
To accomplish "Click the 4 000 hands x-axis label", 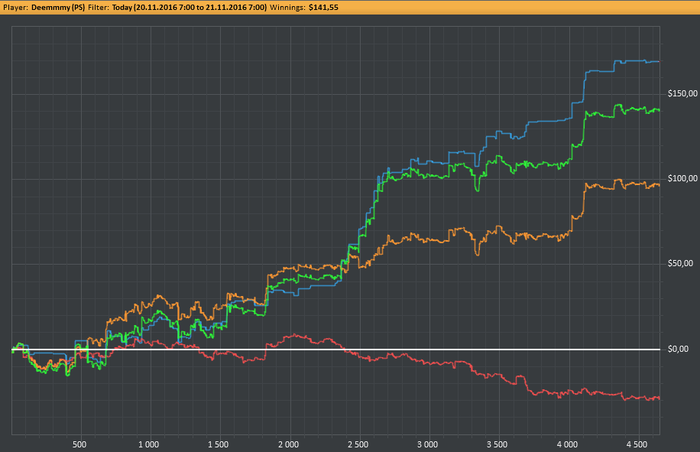I will (x=567, y=444).
